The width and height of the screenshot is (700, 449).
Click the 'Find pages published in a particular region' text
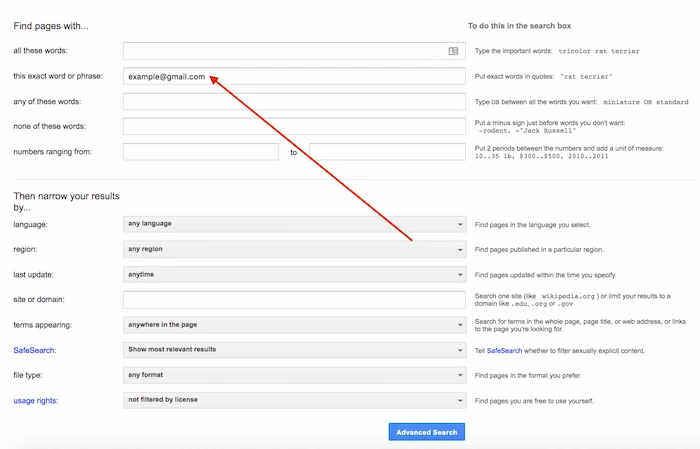tap(539, 249)
